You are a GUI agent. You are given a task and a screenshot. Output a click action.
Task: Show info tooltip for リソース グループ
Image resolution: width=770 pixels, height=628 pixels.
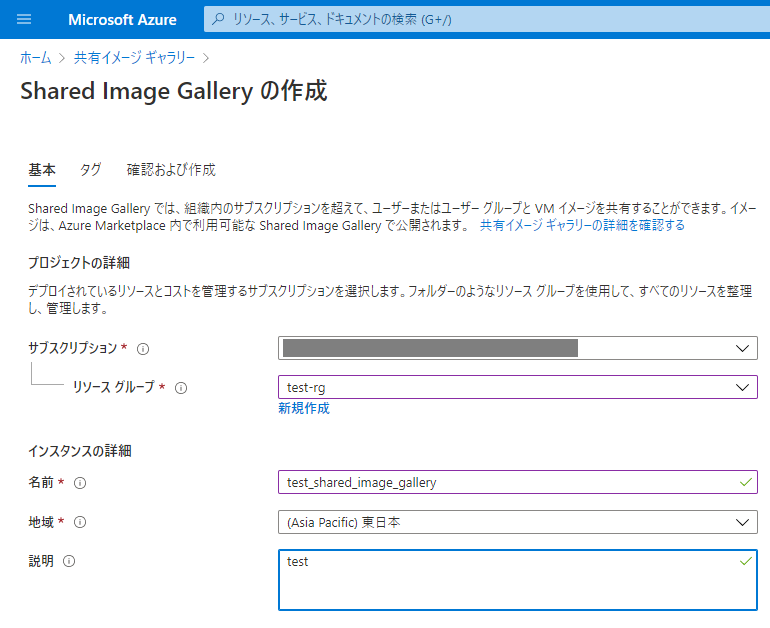coord(181,388)
